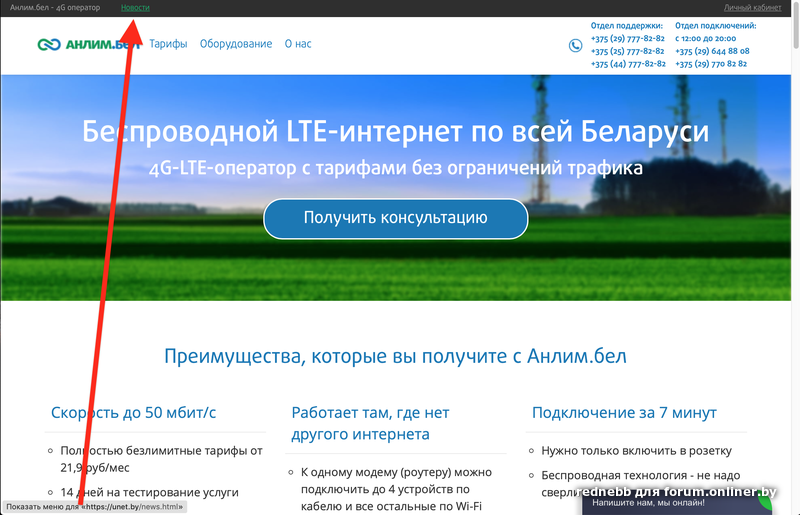
Task: Click heading Беспроводной LTE-интернет по всей Беларуси
Action: pos(395,132)
